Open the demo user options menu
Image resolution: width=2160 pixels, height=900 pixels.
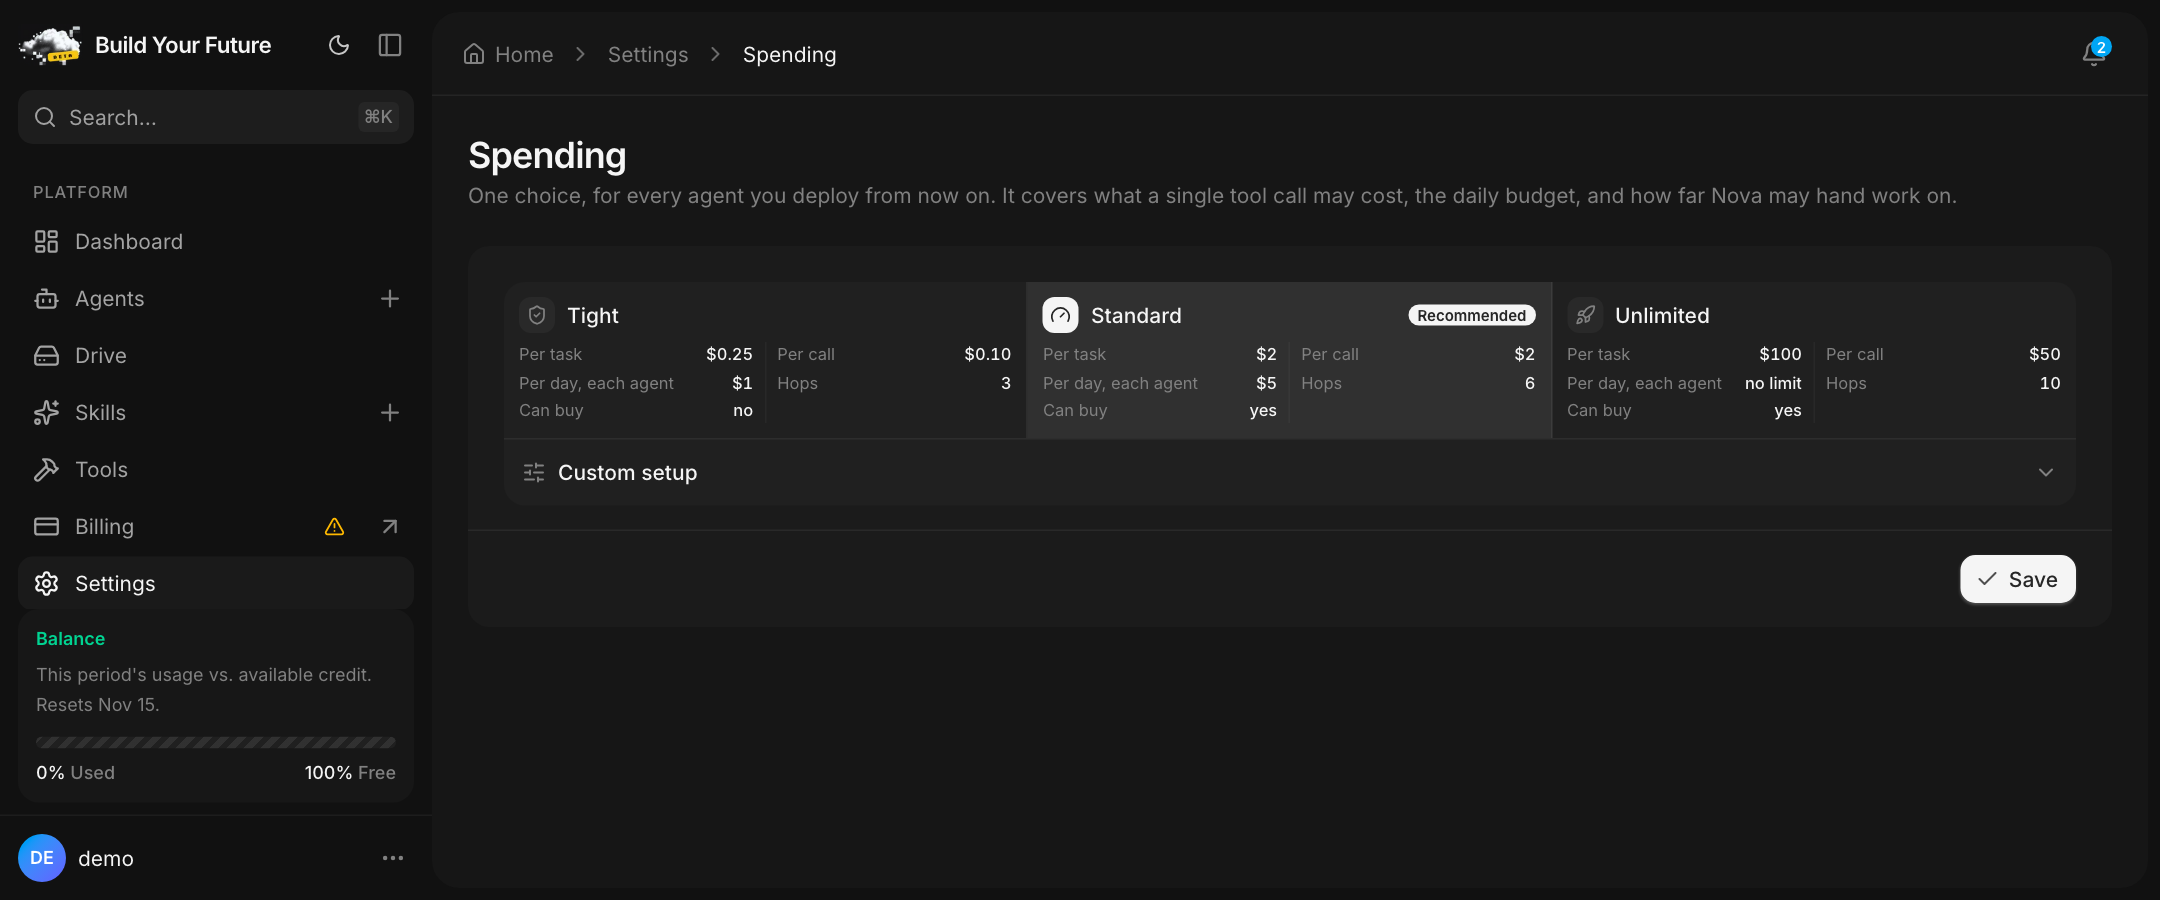pyautogui.click(x=393, y=858)
